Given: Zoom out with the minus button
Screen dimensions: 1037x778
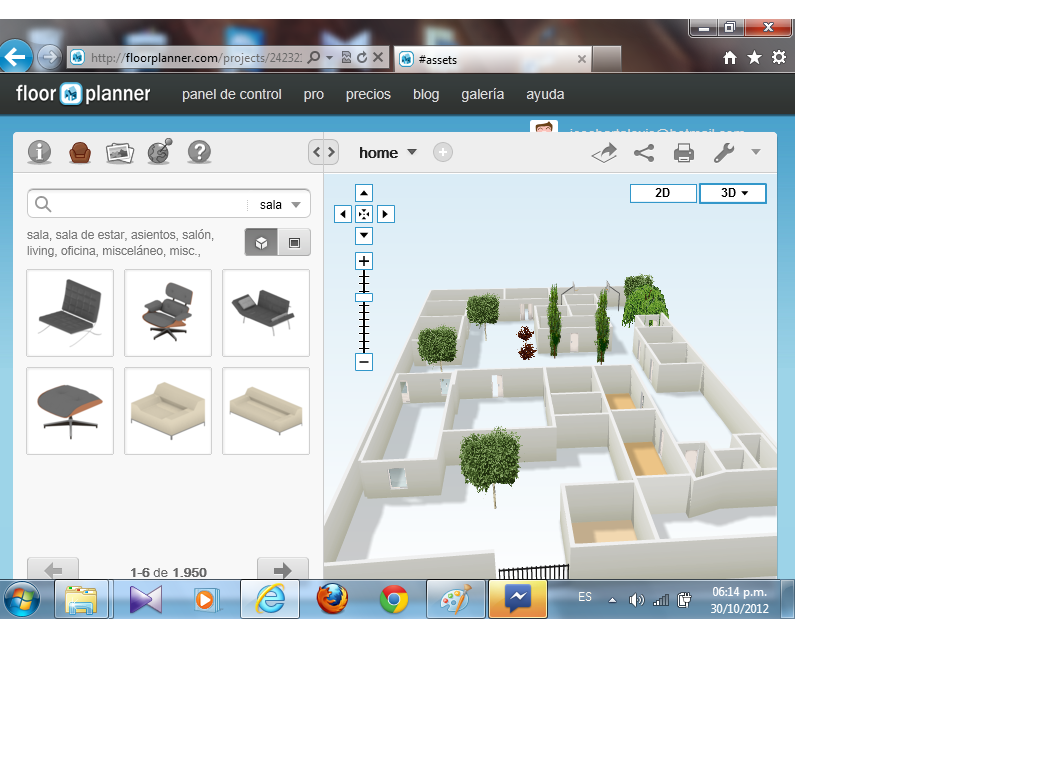Looking at the screenshot, I should coord(364,362).
